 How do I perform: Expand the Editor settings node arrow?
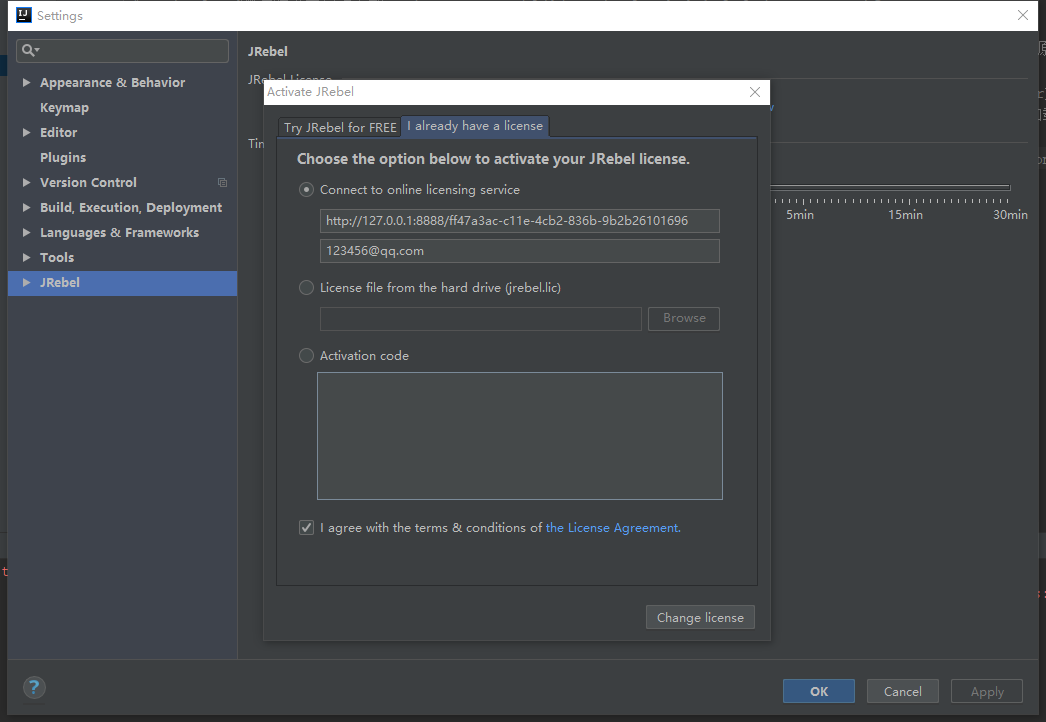coord(26,132)
